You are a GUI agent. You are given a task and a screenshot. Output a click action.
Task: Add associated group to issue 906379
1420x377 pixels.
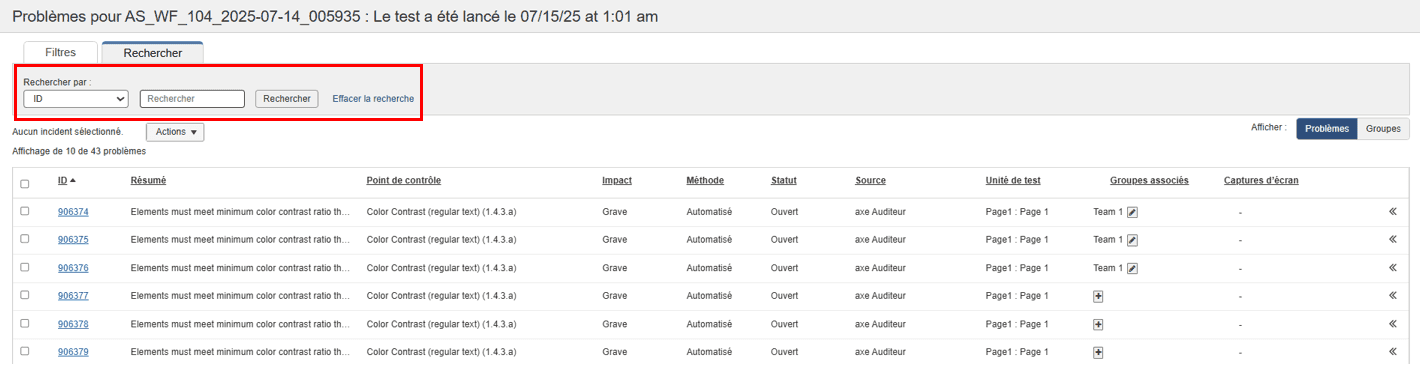tap(1098, 352)
